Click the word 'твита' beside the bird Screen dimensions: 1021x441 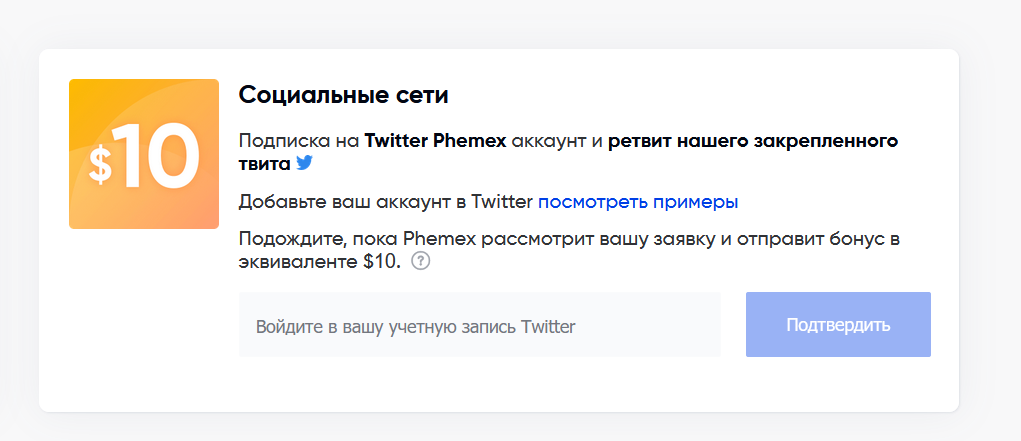(x=264, y=163)
